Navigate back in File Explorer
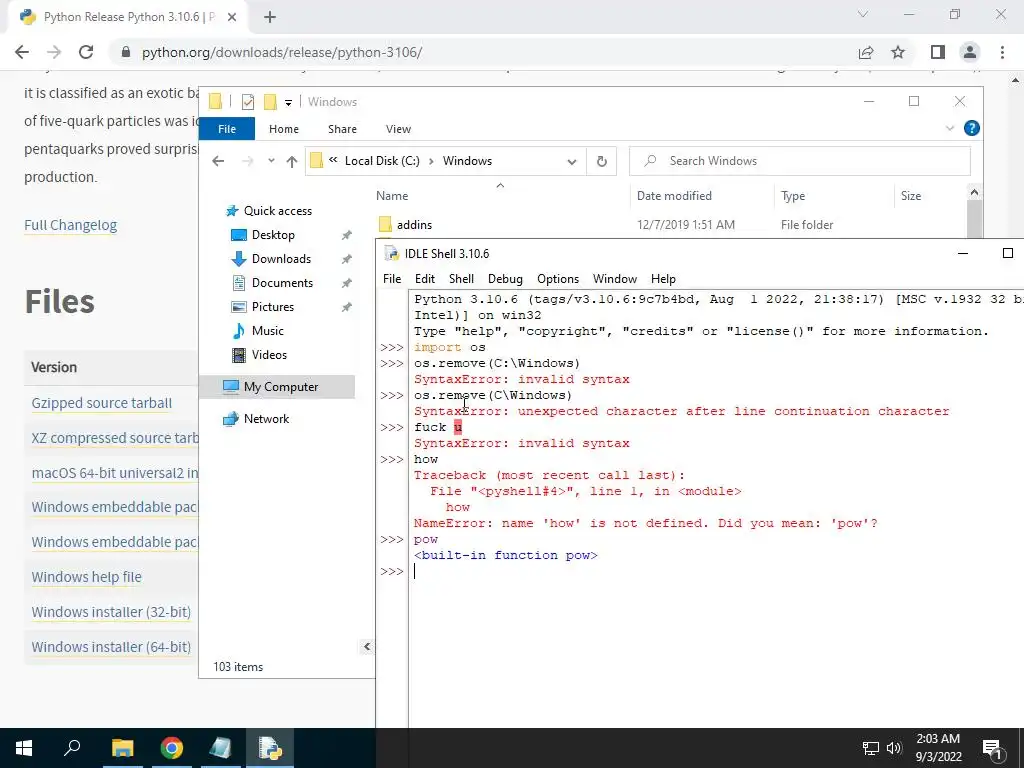 click(218, 161)
